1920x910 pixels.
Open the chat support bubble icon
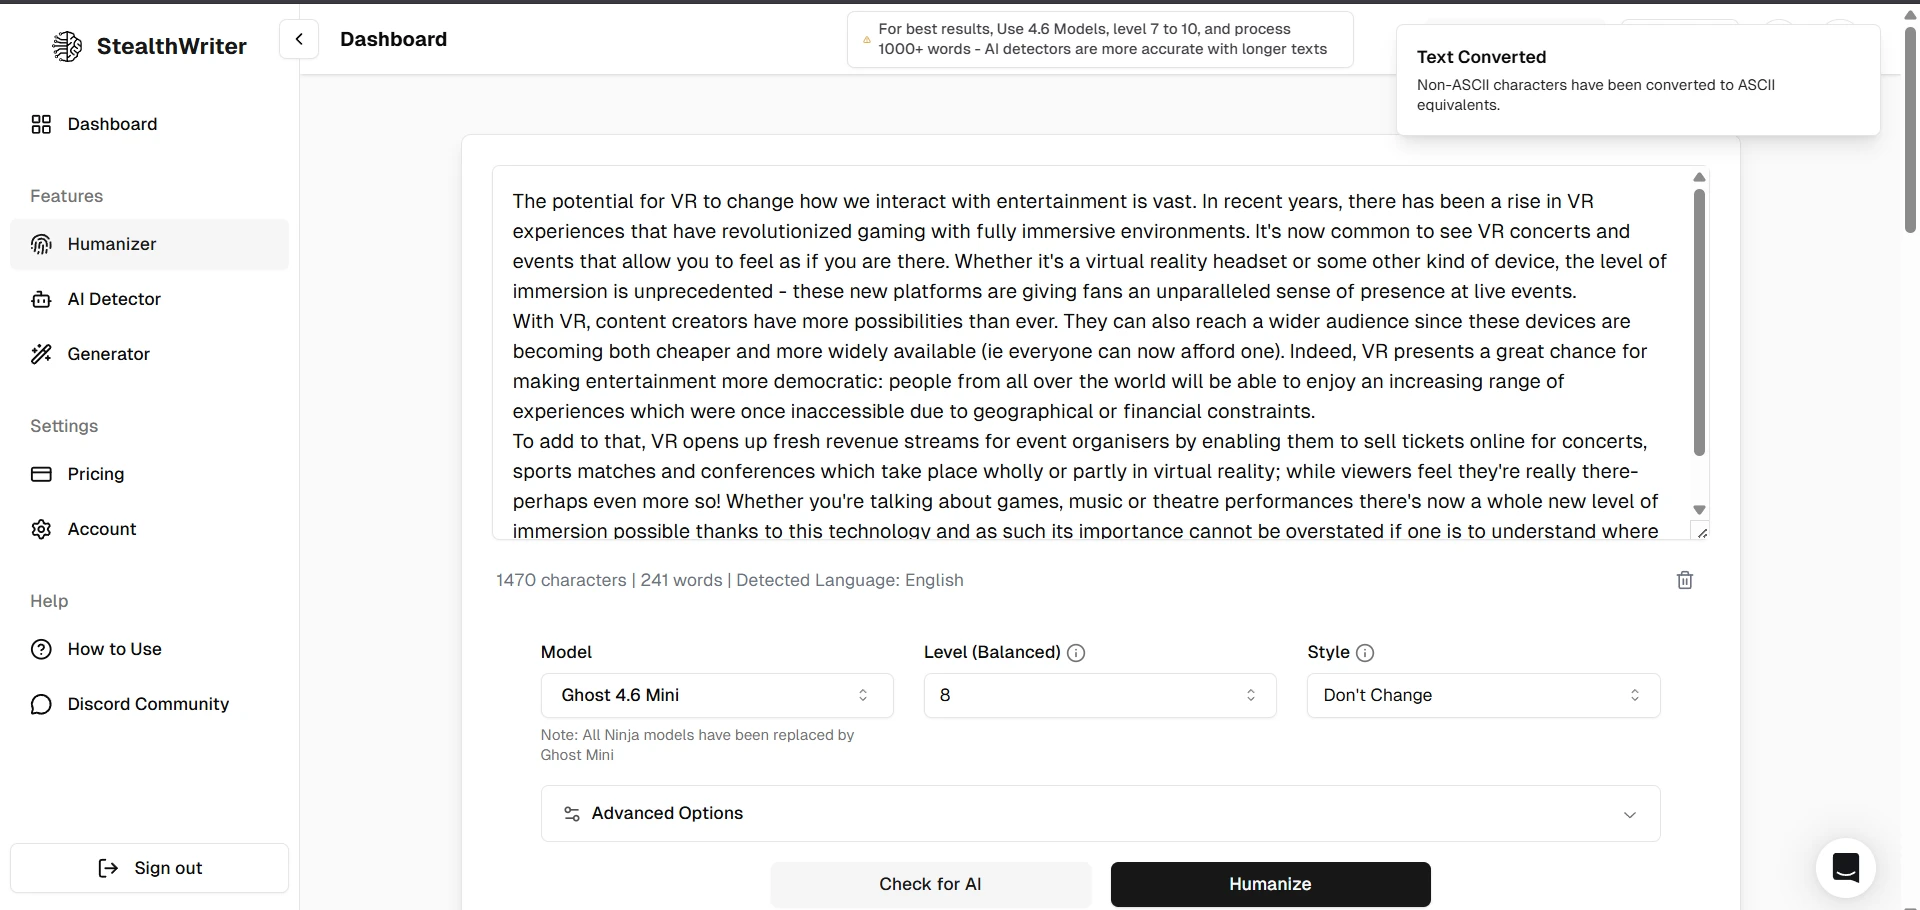click(x=1845, y=867)
